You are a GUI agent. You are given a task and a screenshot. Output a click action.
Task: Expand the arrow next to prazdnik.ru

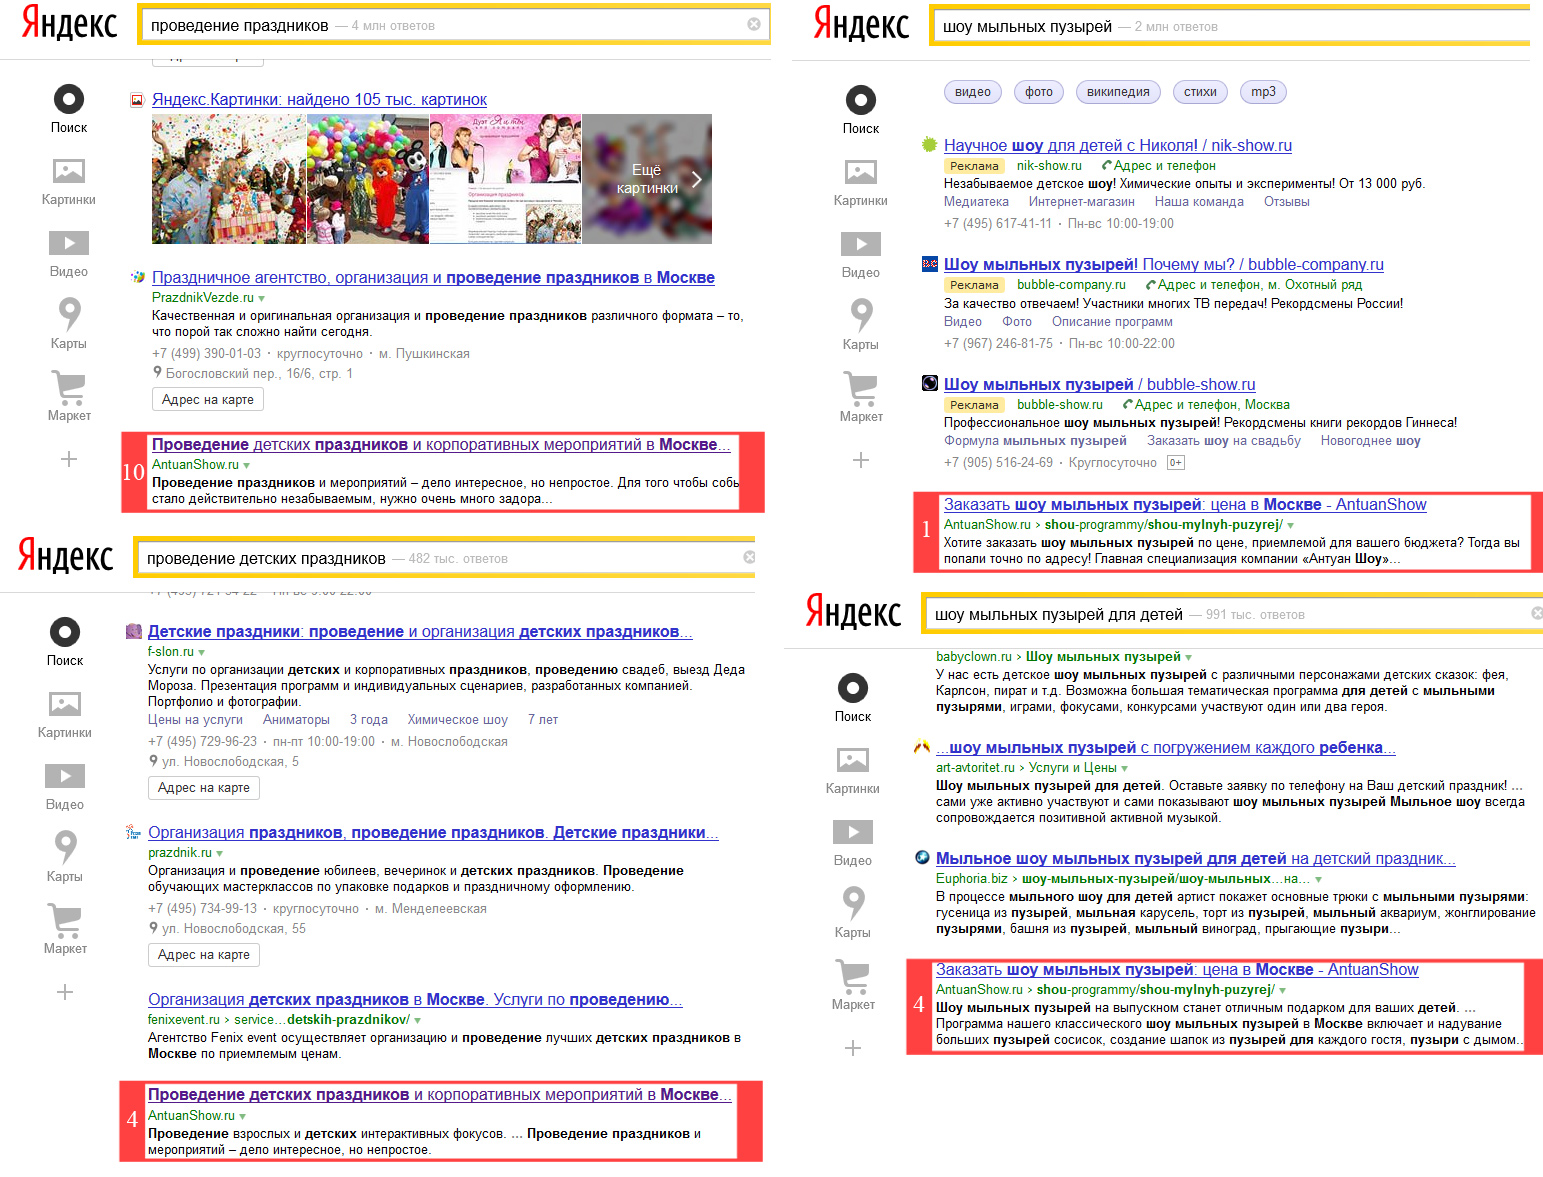(220, 853)
